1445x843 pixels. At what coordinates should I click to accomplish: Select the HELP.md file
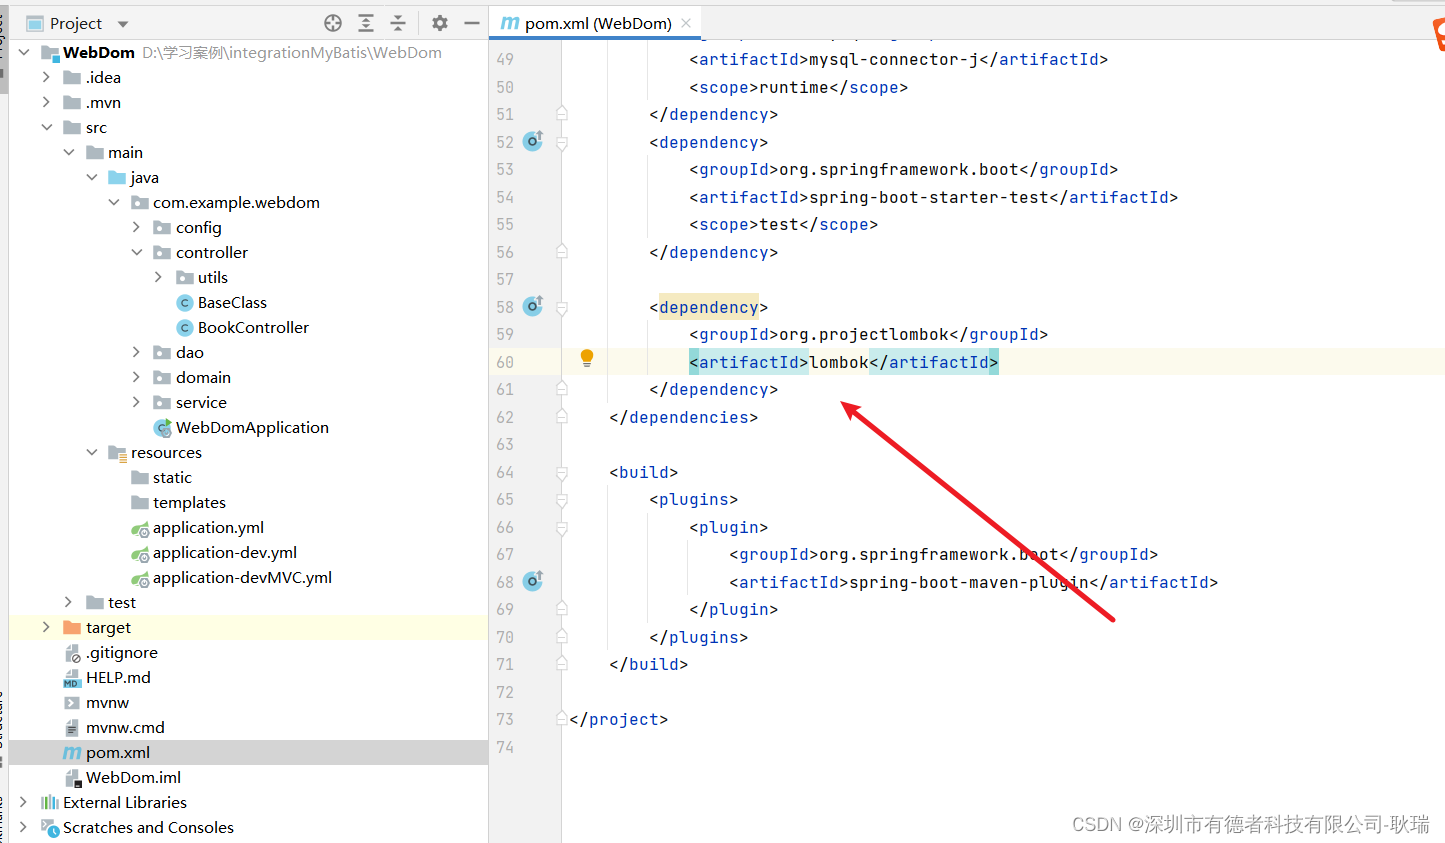coord(118,677)
